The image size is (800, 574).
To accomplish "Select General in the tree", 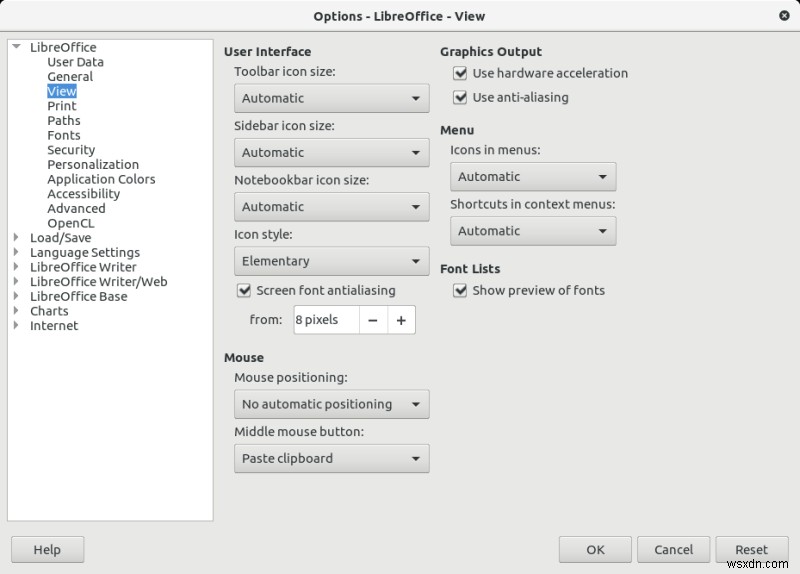I will pos(70,77).
